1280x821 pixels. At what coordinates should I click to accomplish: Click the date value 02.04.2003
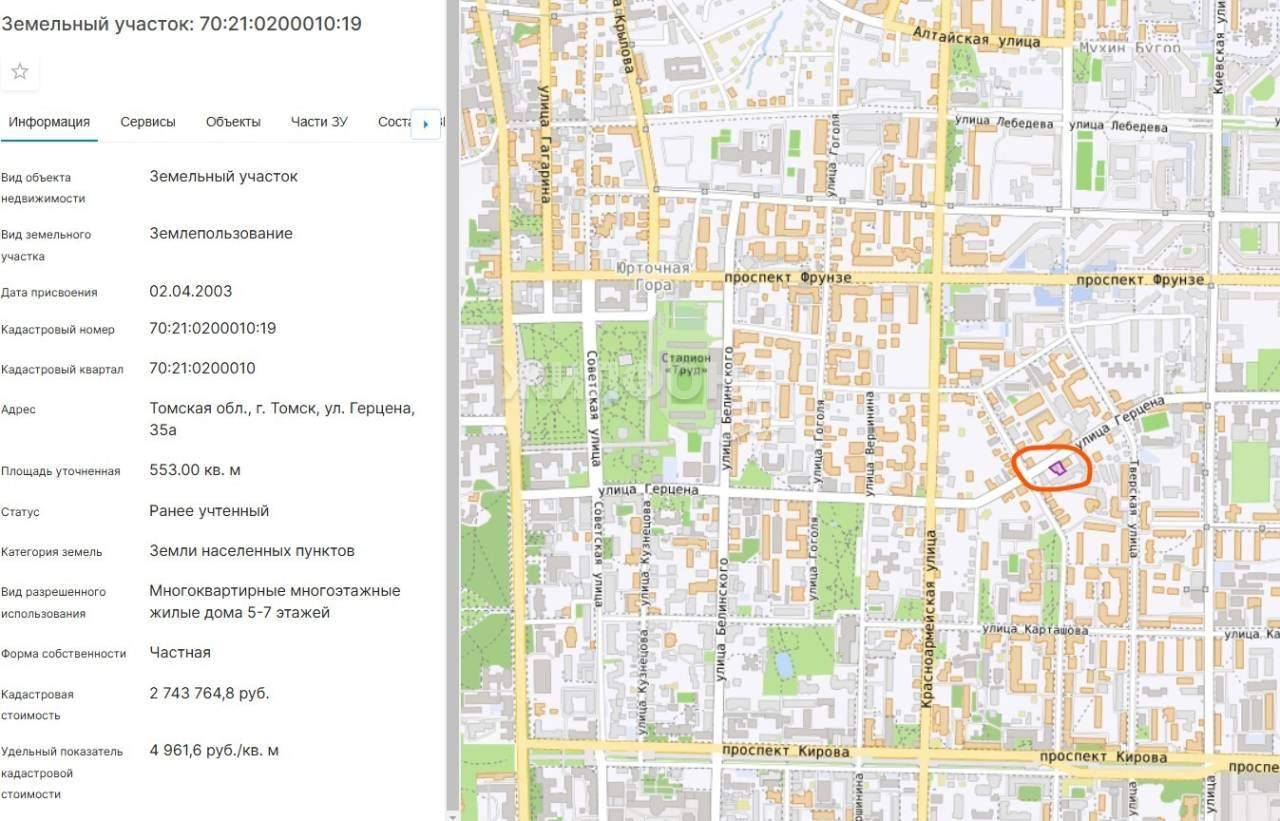click(190, 291)
